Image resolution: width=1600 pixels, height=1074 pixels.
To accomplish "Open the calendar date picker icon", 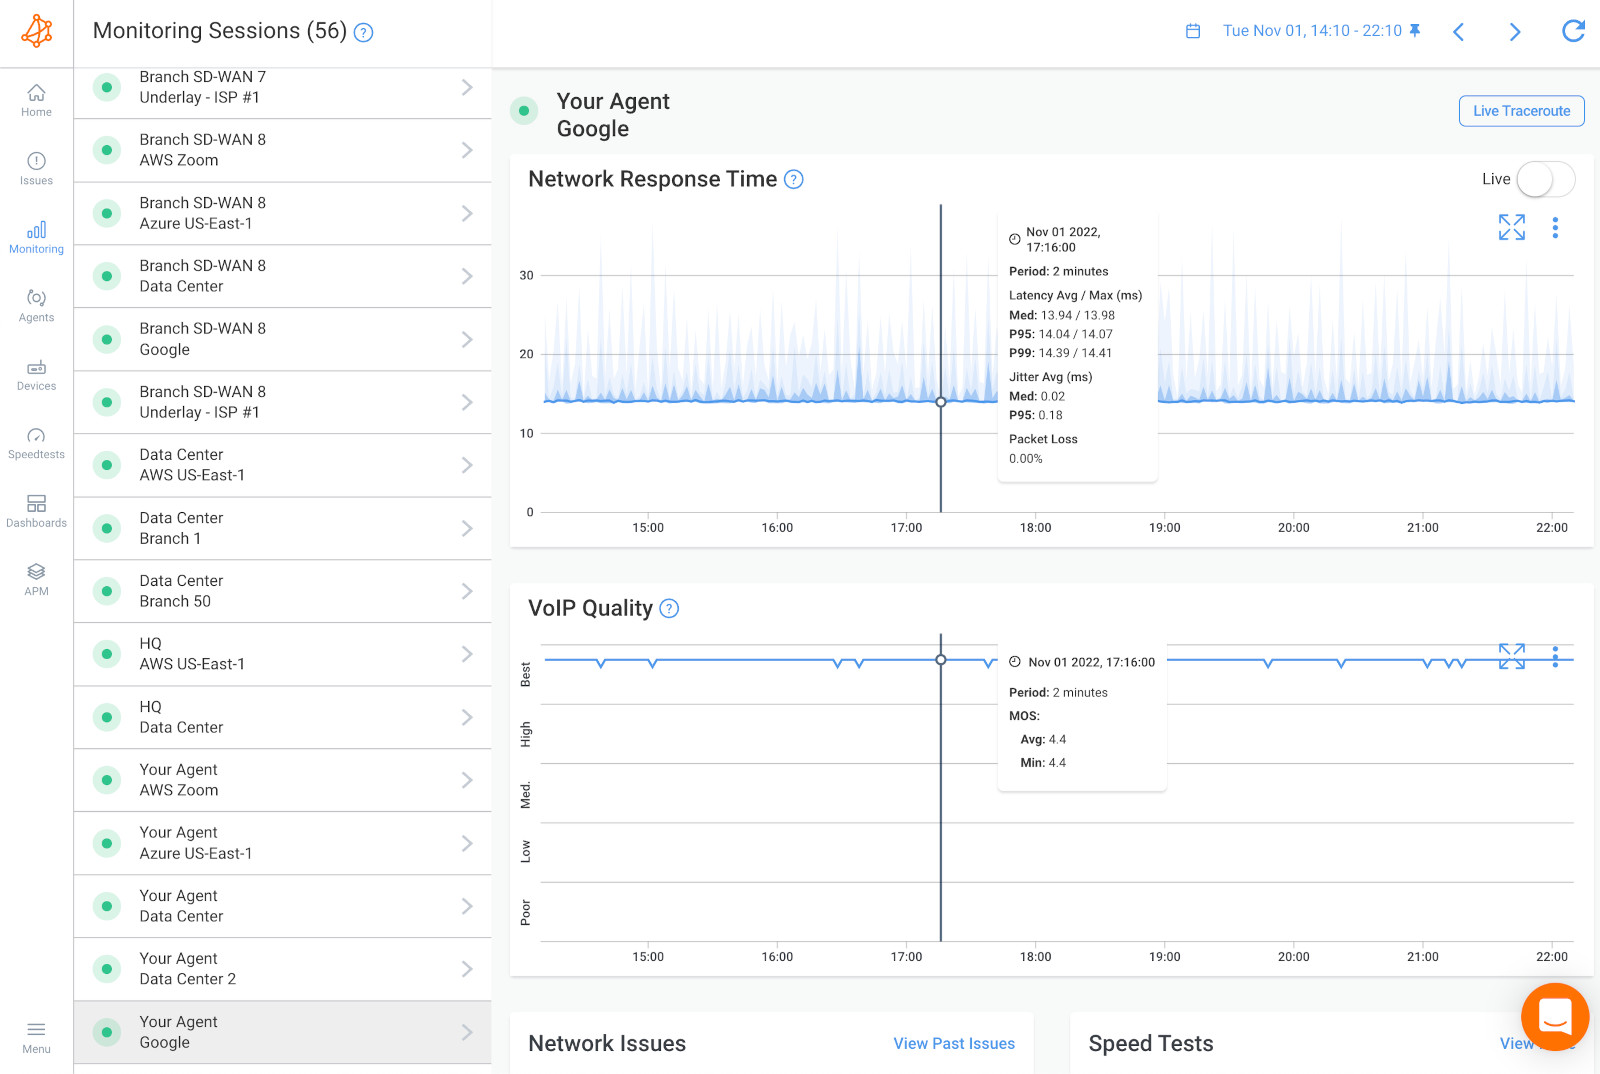I will [1192, 31].
